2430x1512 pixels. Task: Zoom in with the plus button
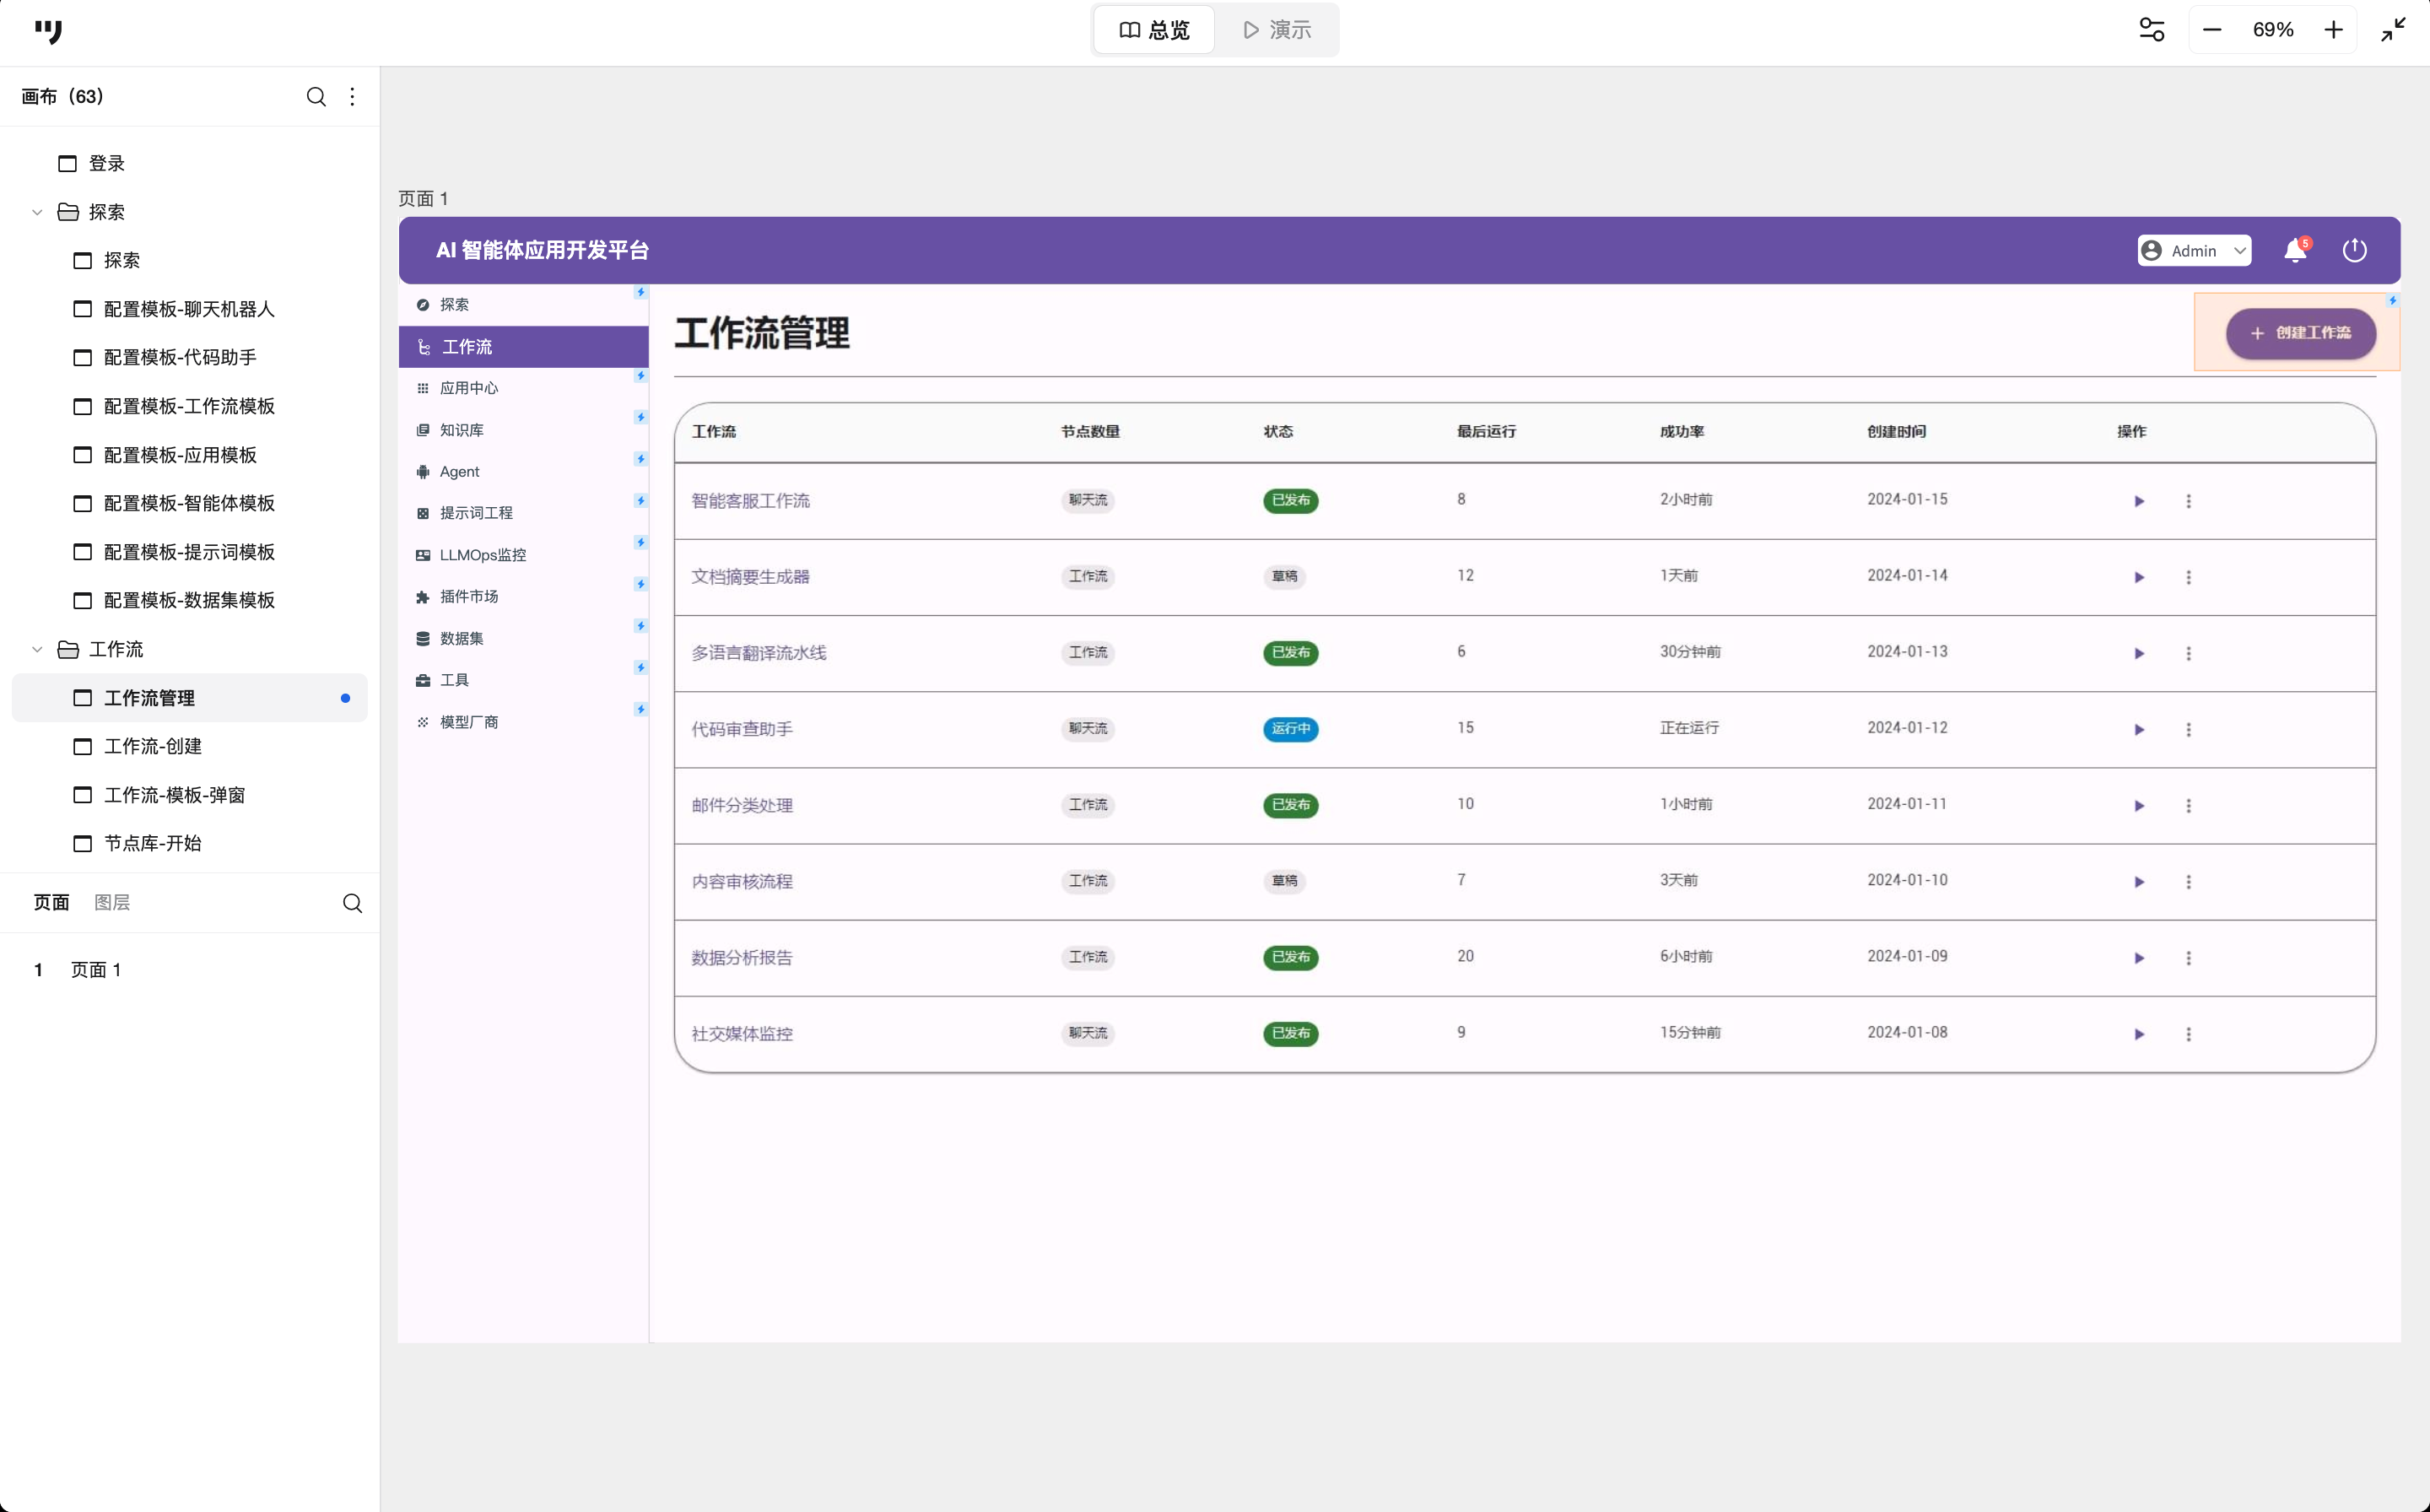click(x=2333, y=30)
